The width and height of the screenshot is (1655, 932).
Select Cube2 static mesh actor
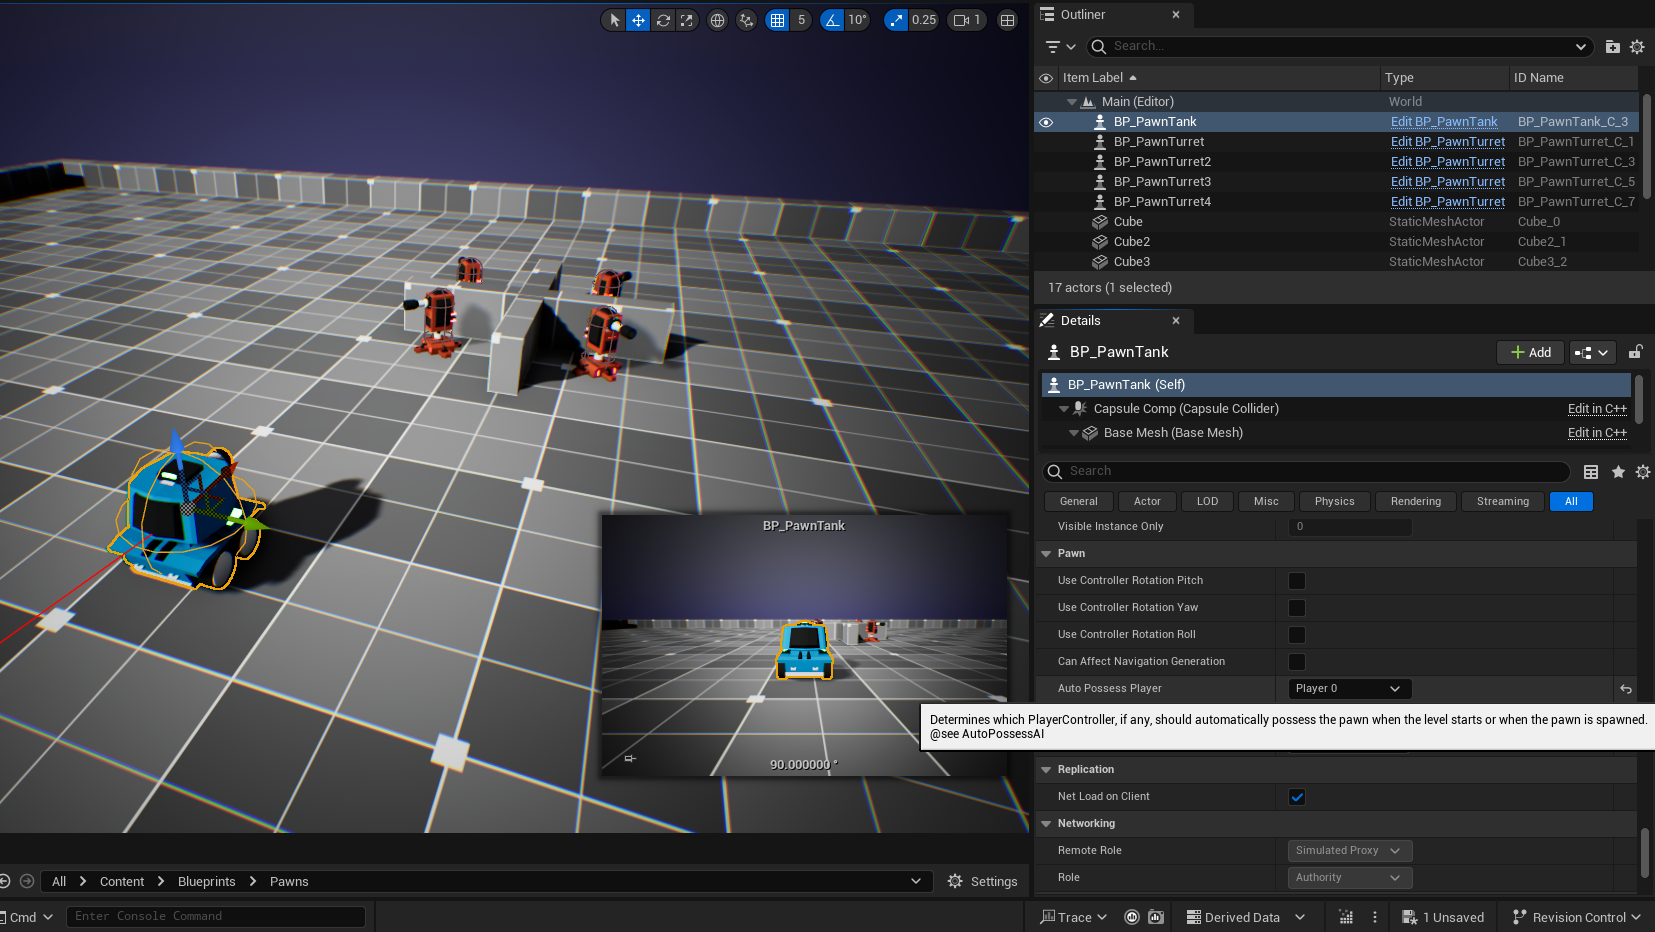(x=1131, y=242)
